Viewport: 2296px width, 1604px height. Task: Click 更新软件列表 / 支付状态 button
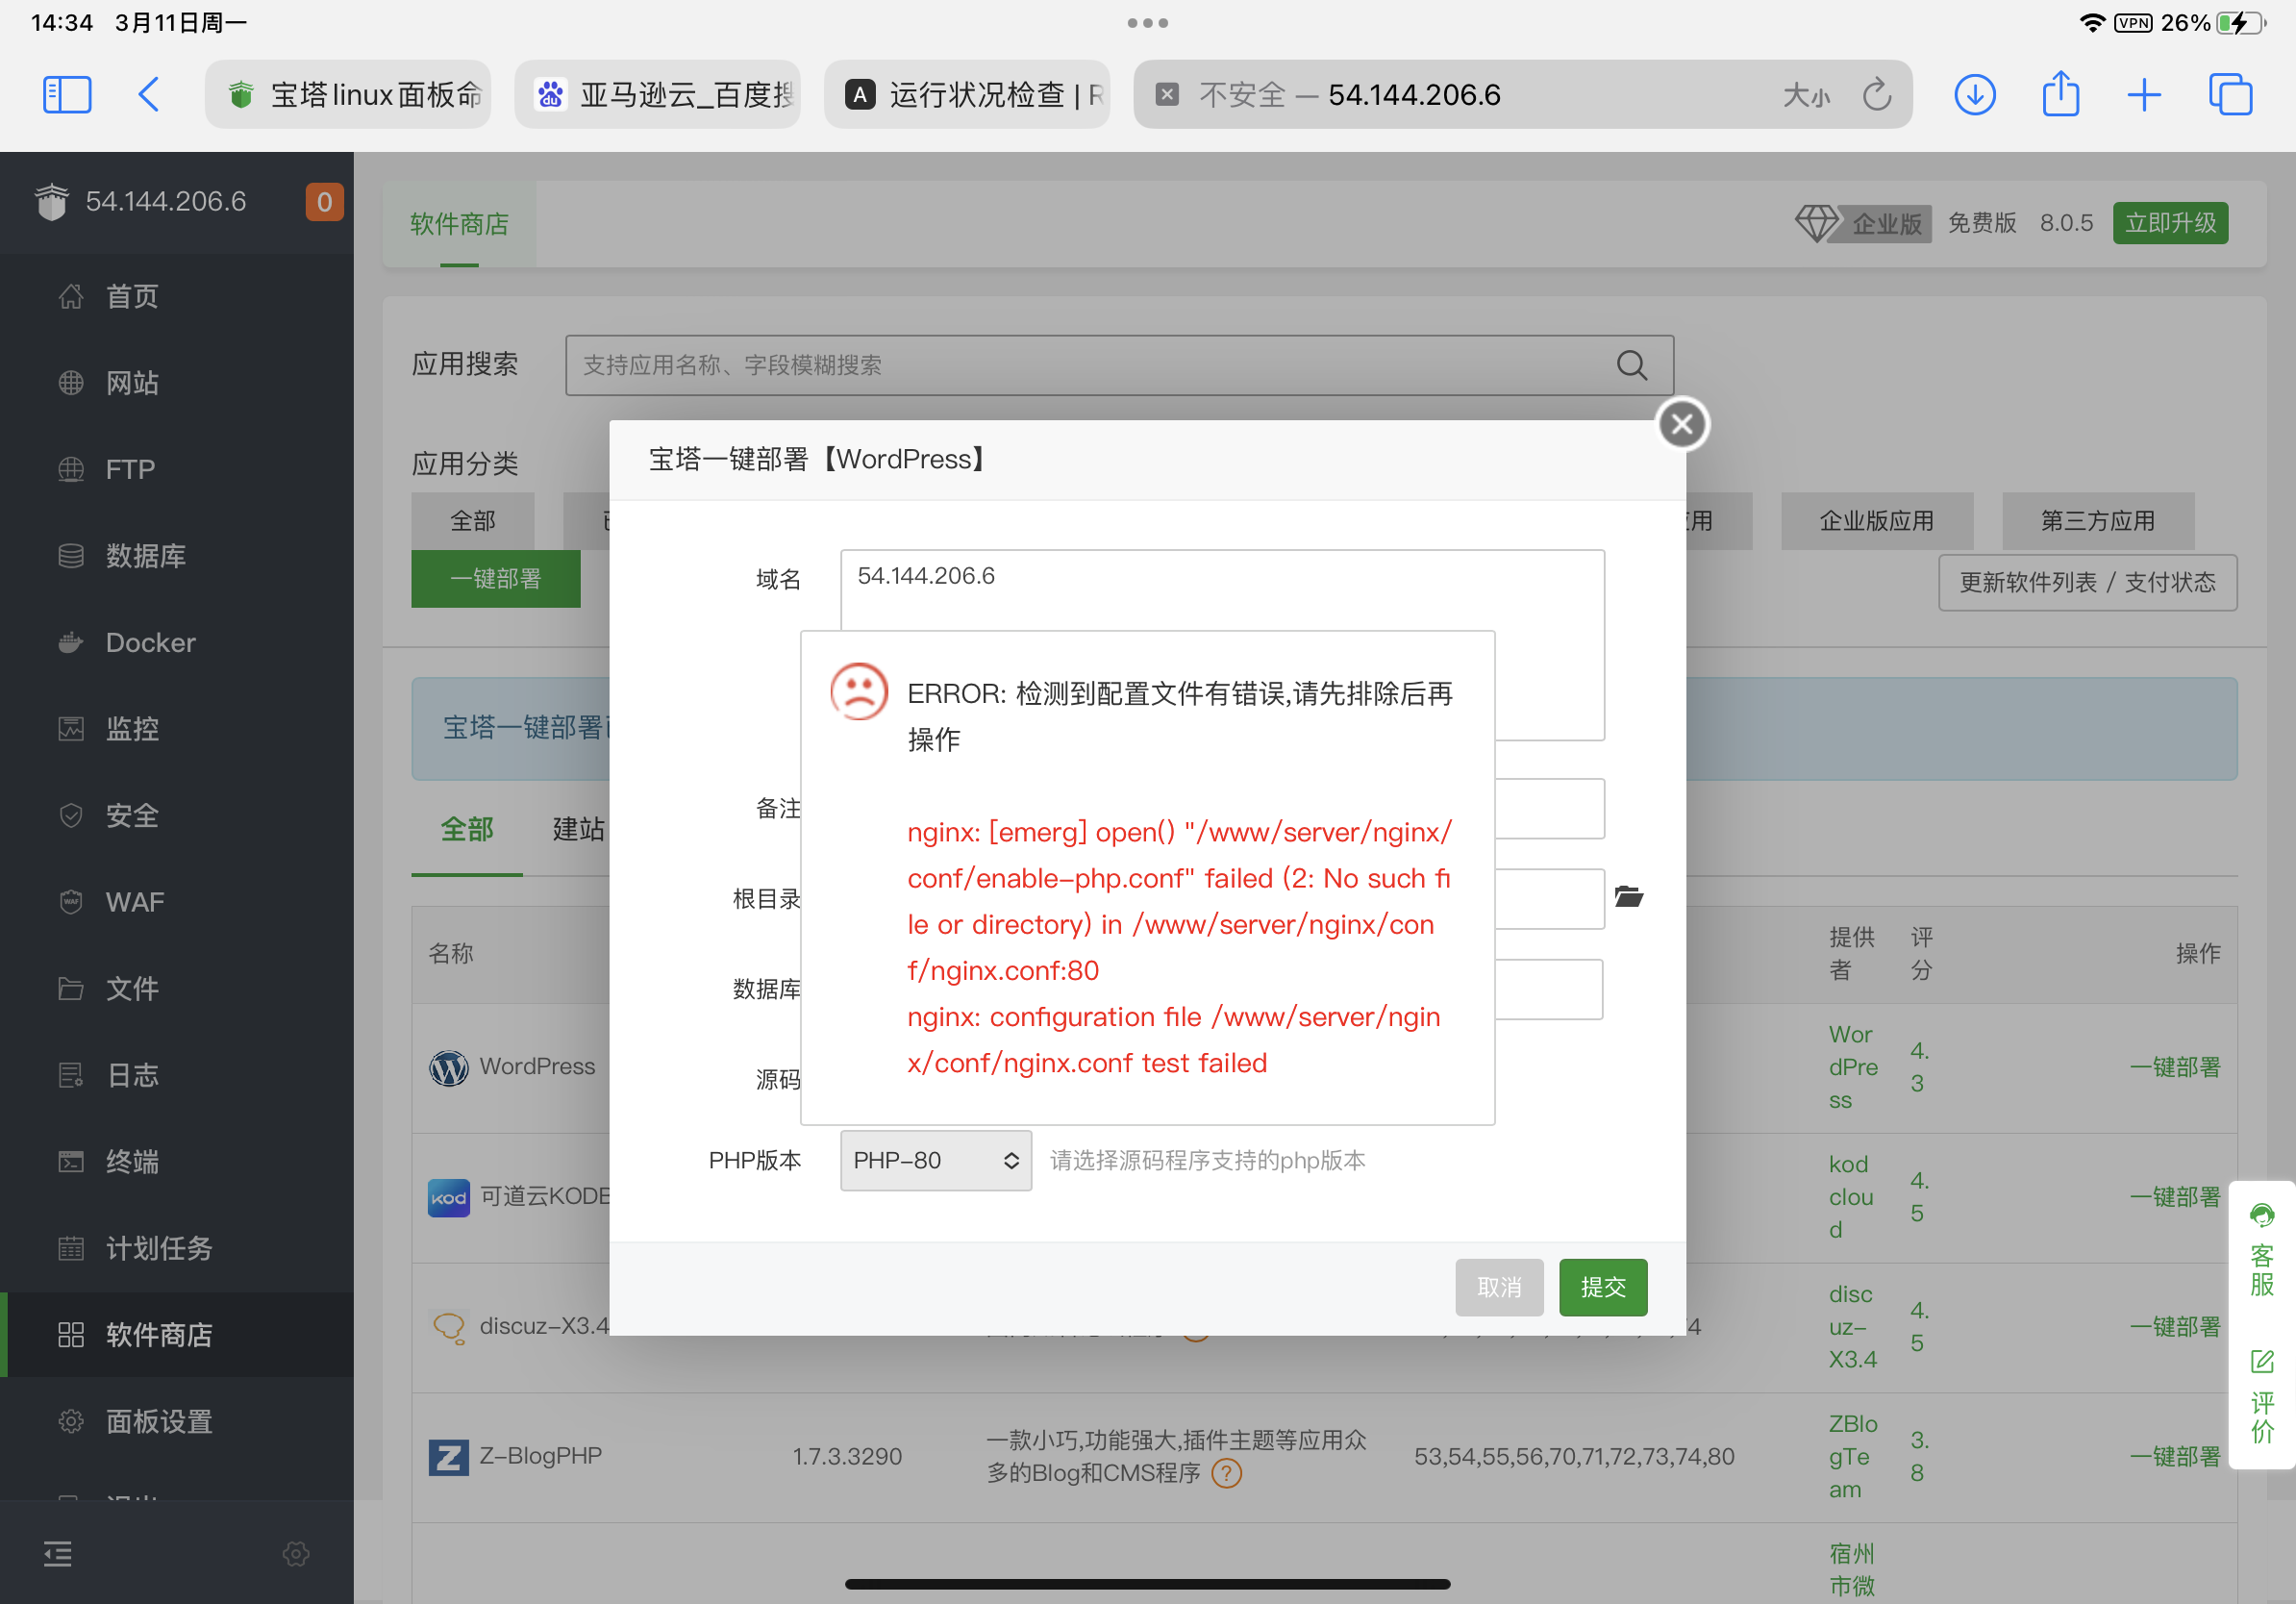coord(2087,583)
